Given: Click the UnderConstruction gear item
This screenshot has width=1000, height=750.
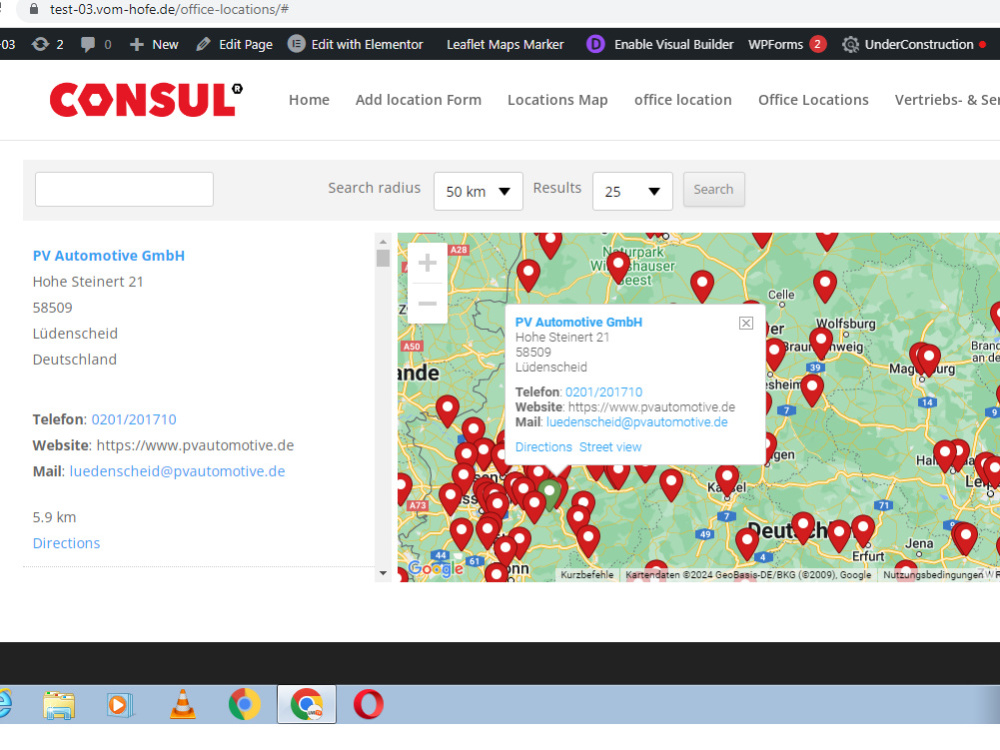Looking at the screenshot, I should click(x=913, y=44).
